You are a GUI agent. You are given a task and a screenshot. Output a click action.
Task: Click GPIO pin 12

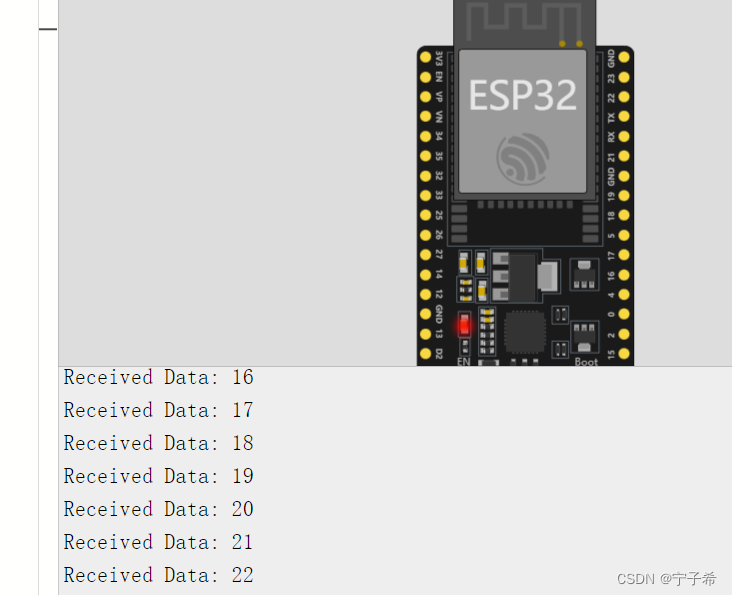(425, 294)
